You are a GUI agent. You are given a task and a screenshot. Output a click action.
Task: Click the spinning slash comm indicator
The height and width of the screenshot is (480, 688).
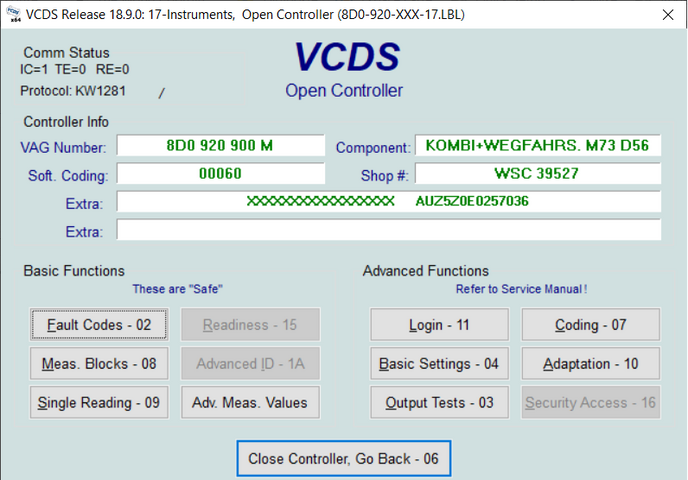(x=161, y=93)
